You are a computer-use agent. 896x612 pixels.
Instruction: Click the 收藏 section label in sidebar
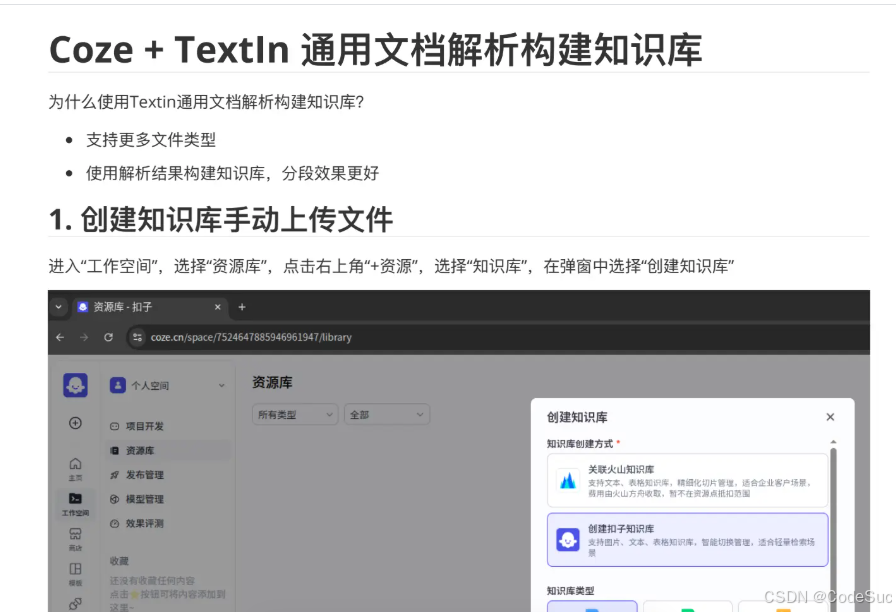click(119, 561)
